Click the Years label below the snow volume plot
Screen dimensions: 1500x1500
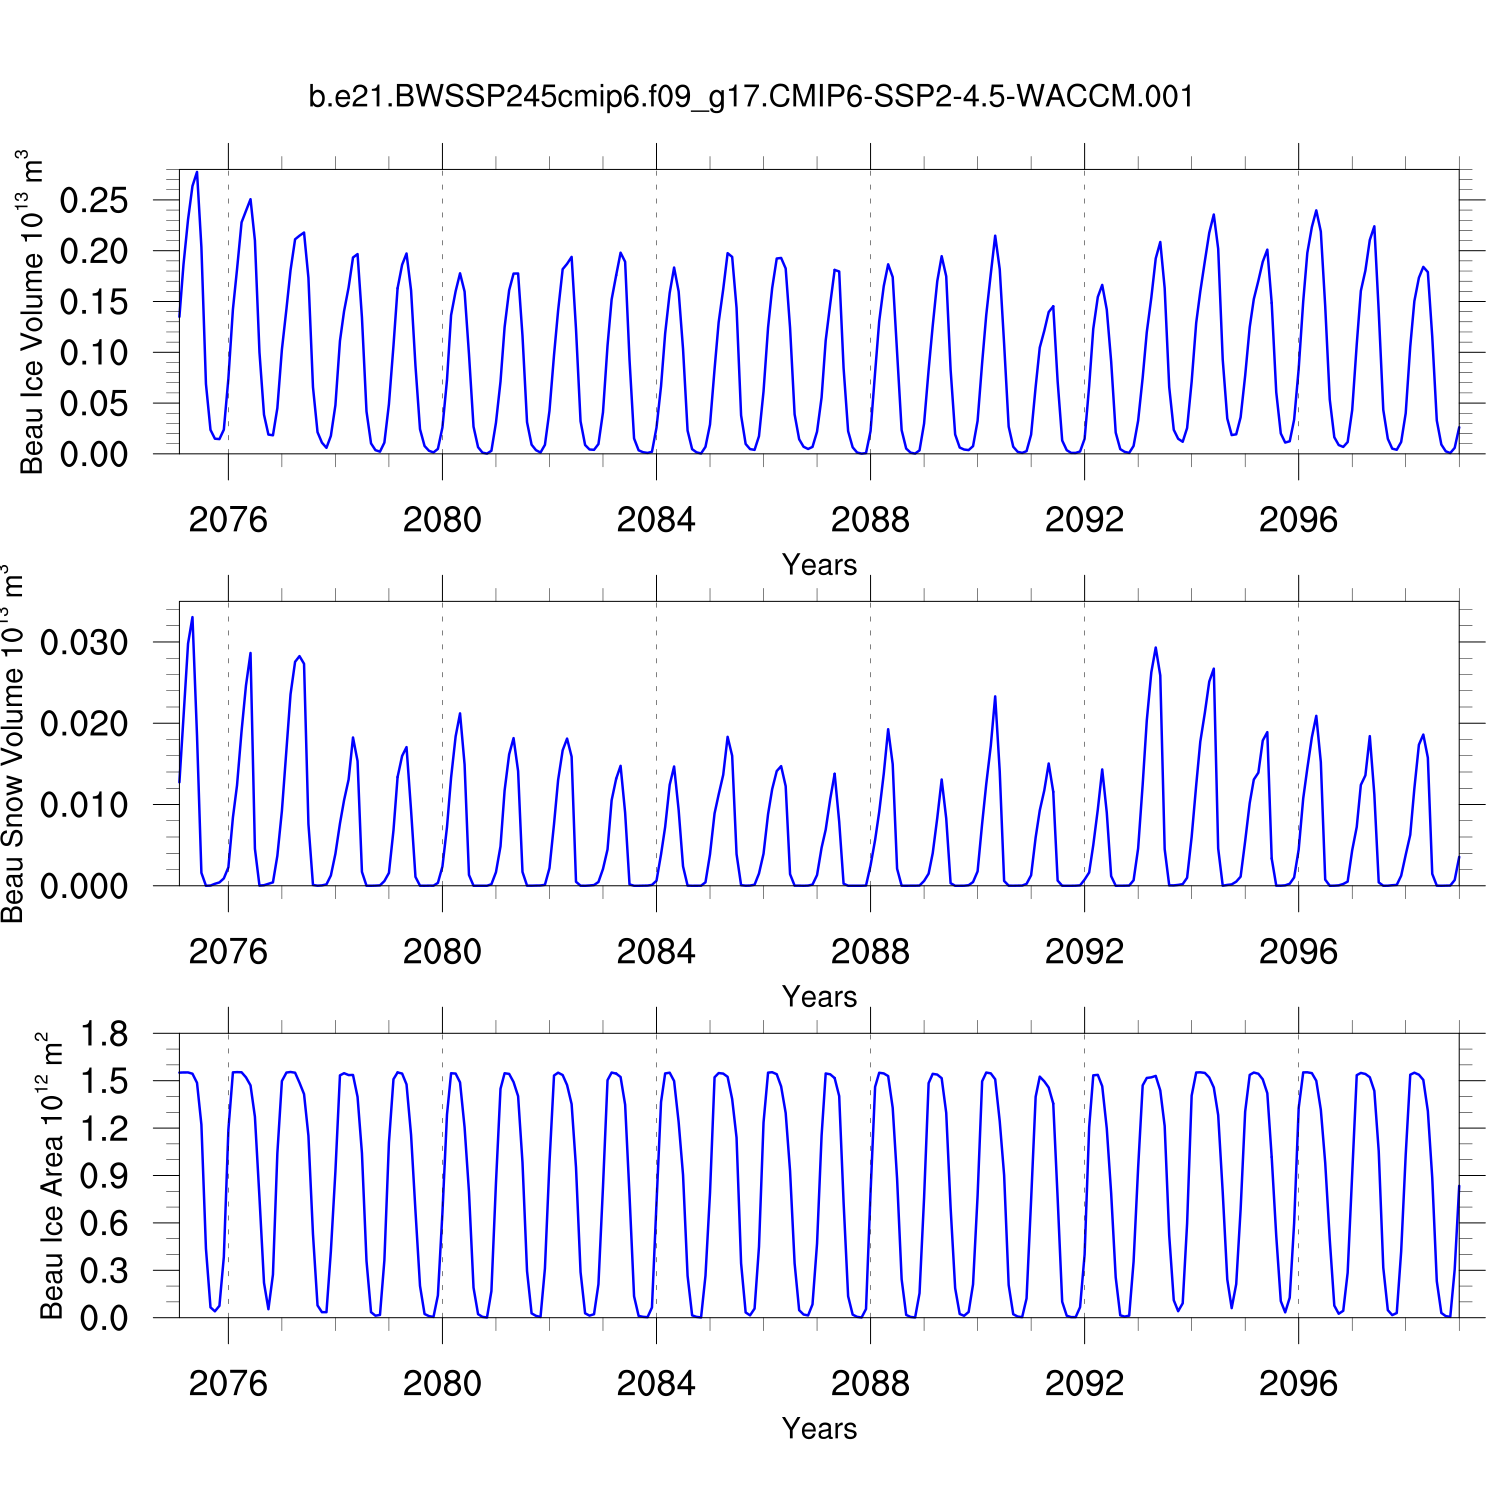pyautogui.click(x=819, y=997)
